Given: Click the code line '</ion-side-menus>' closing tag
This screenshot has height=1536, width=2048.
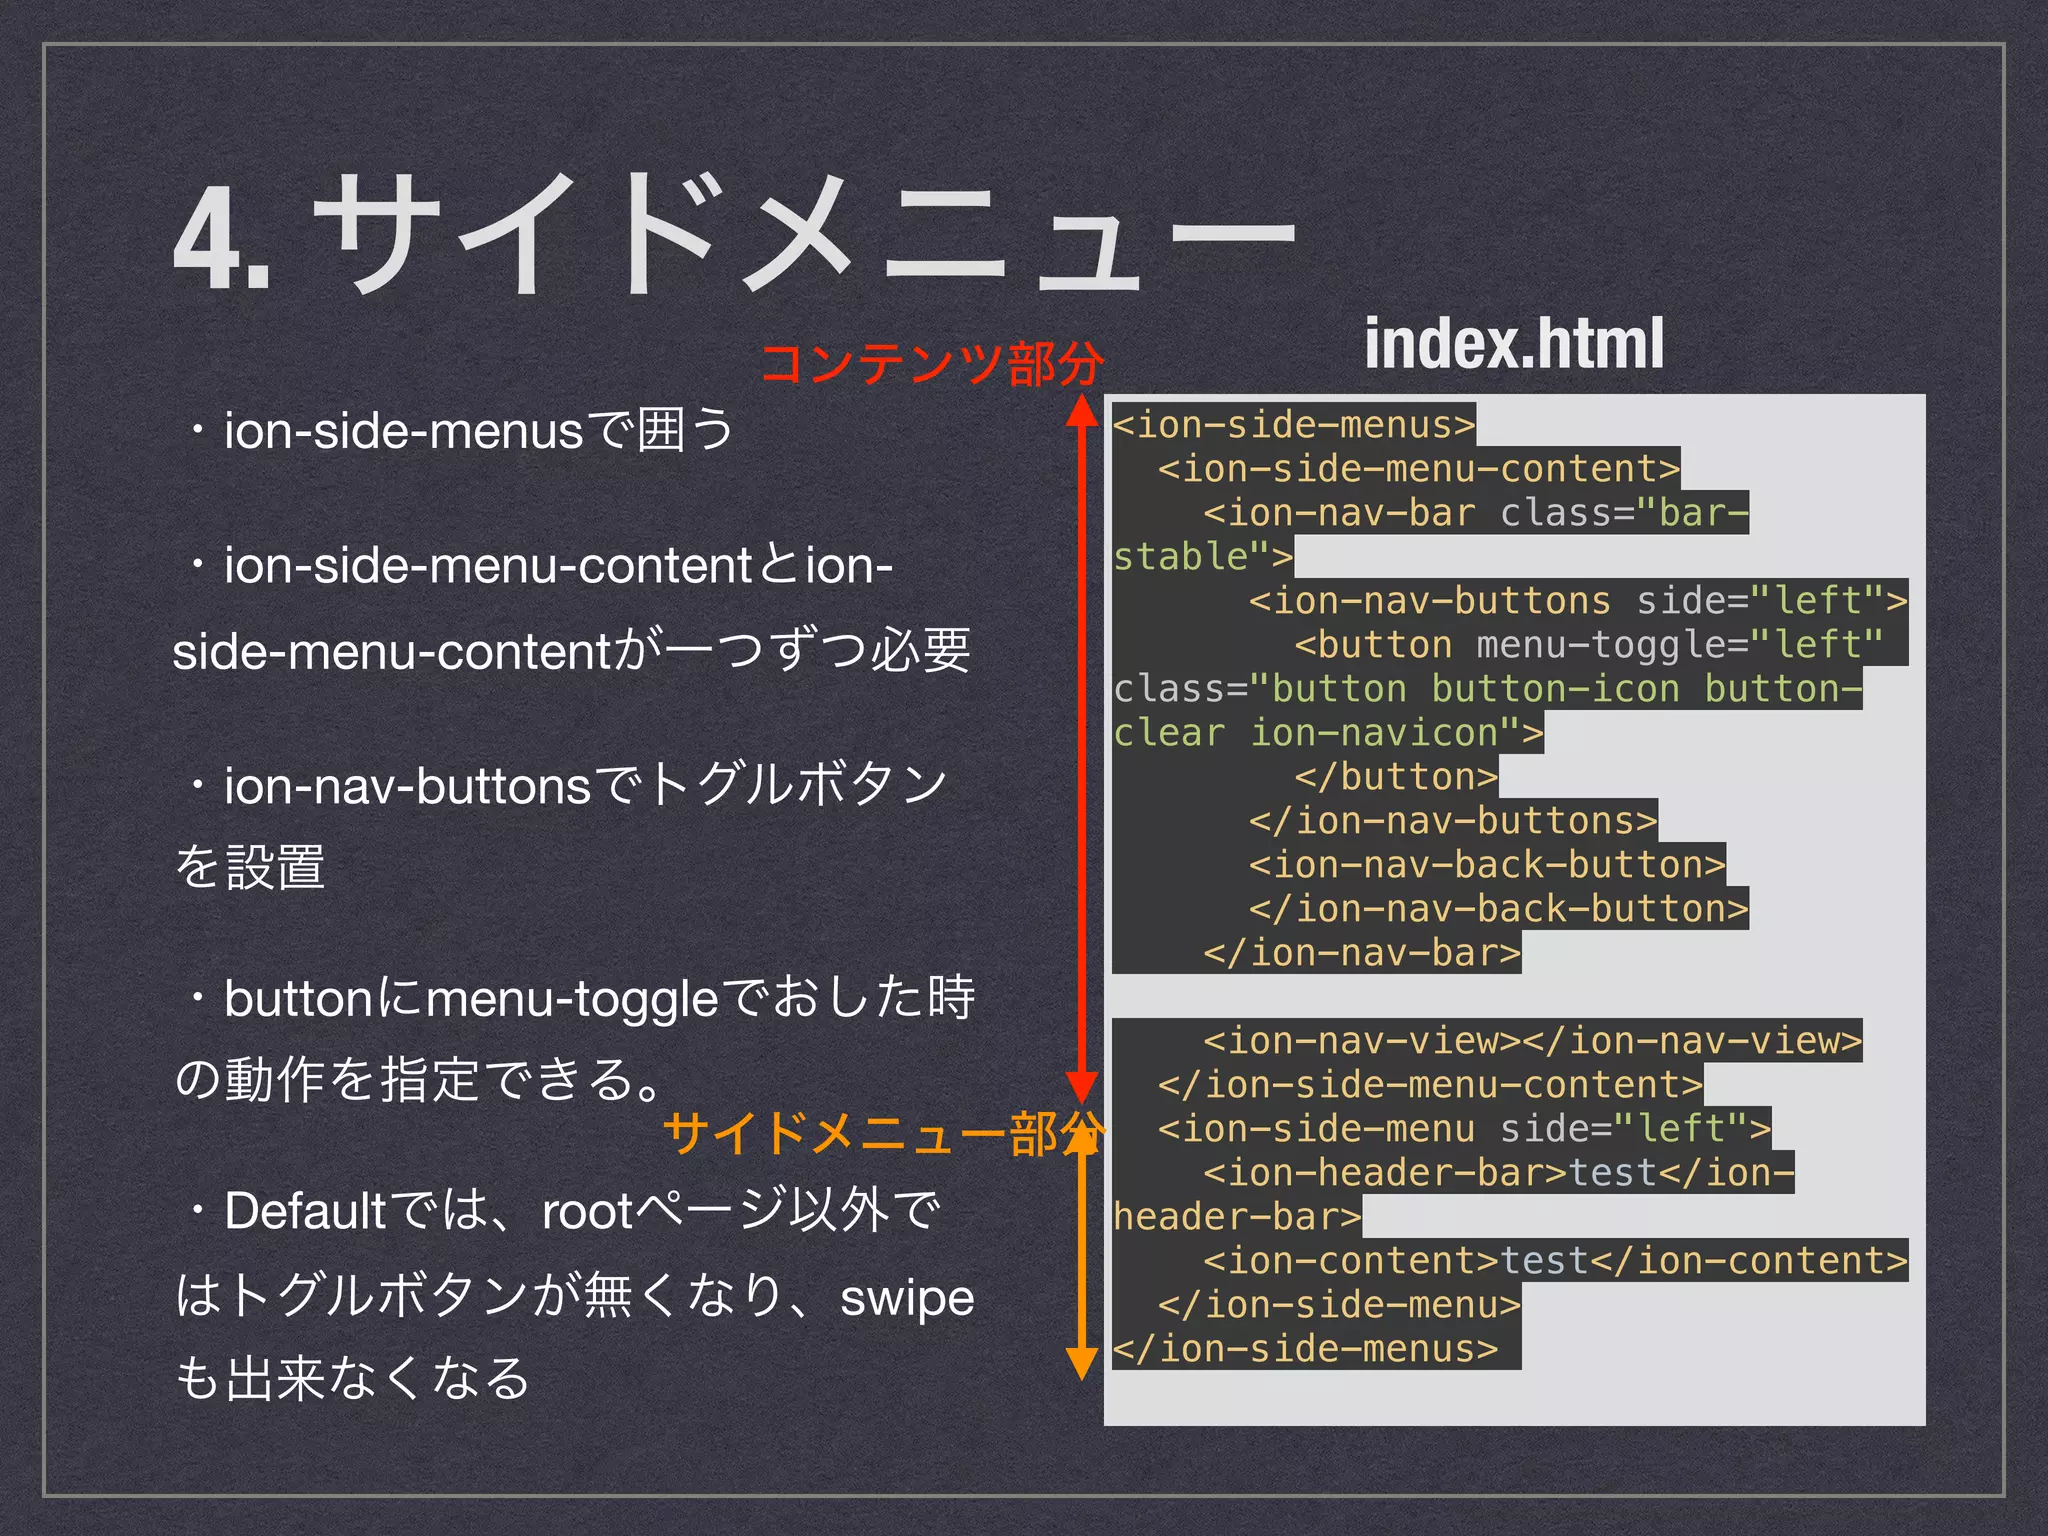Looking at the screenshot, I should 1305,1348.
